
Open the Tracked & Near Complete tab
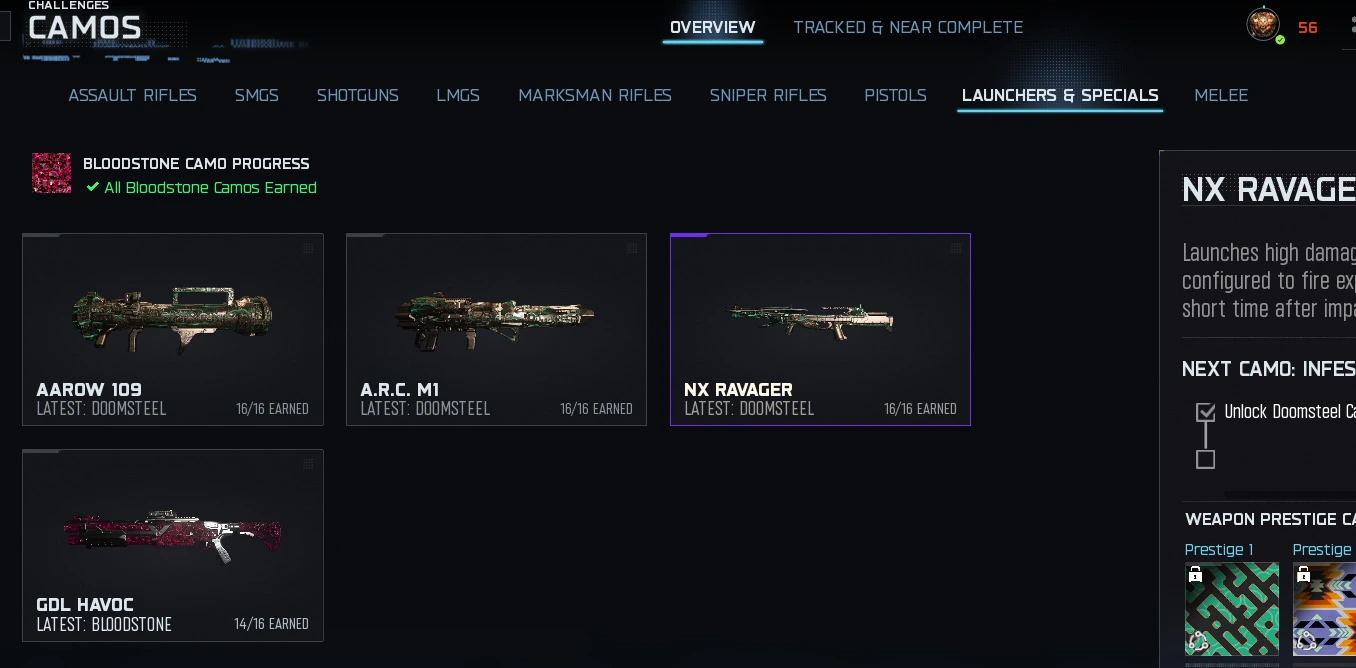pos(908,27)
